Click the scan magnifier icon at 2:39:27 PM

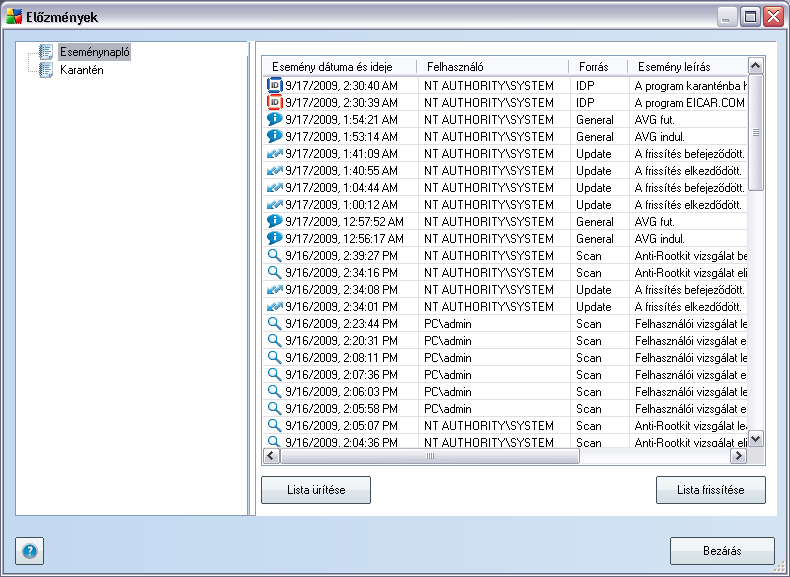[274, 255]
